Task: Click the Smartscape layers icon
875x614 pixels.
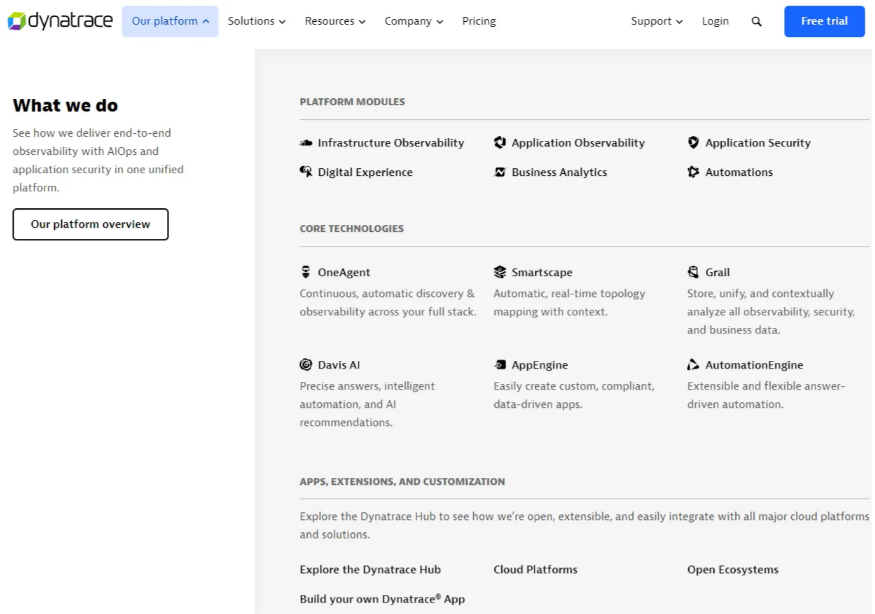Action: pos(499,272)
